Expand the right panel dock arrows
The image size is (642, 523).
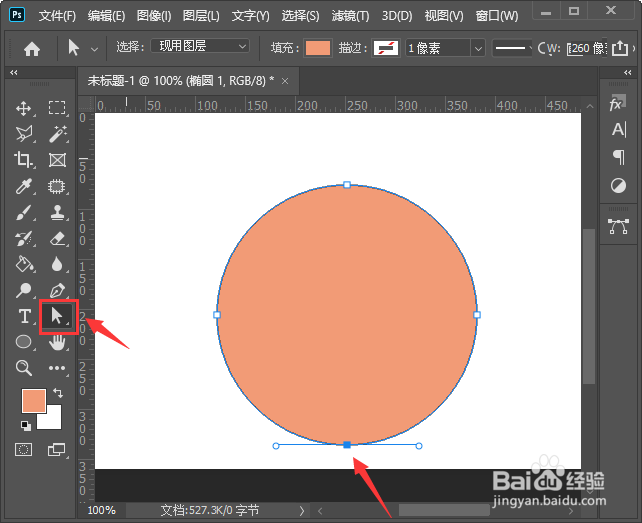coord(628,72)
